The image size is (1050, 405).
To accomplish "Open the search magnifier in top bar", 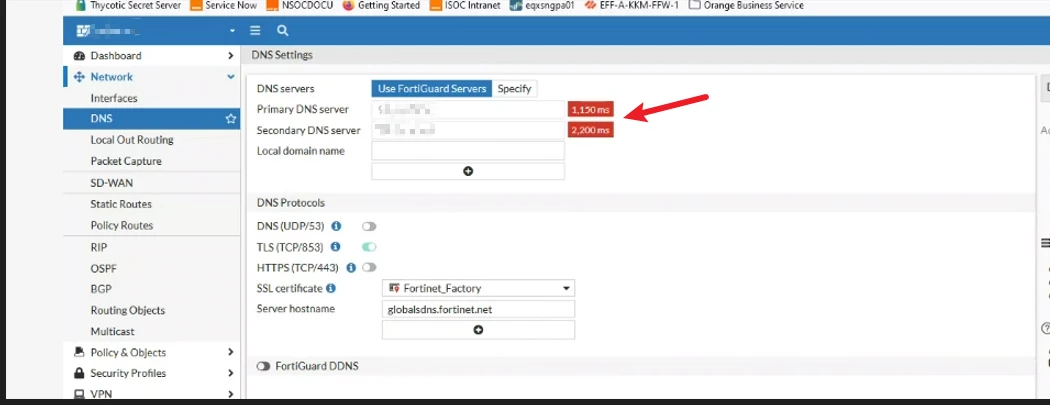I will coord(283,31).
